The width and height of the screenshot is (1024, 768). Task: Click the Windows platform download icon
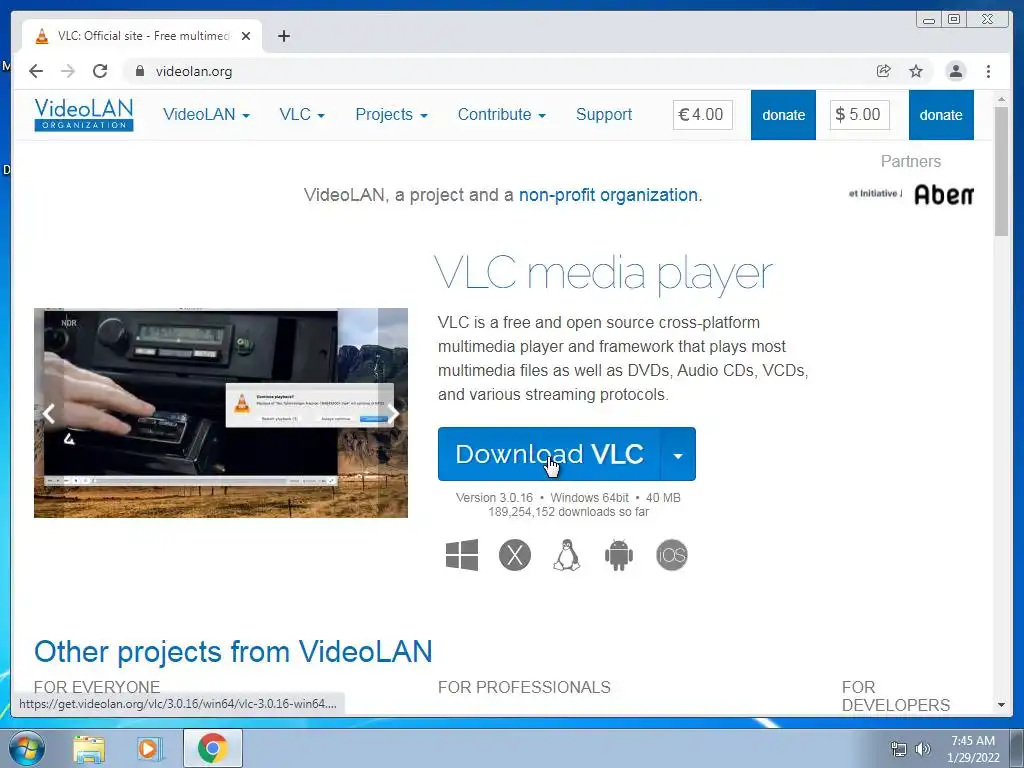point(462,555)
